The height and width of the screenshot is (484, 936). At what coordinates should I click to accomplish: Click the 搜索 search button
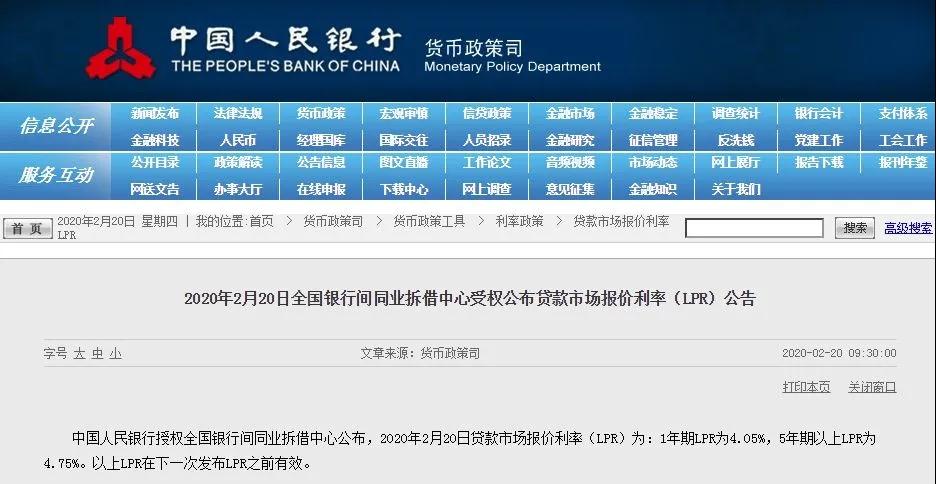click(x=854, y=228)
